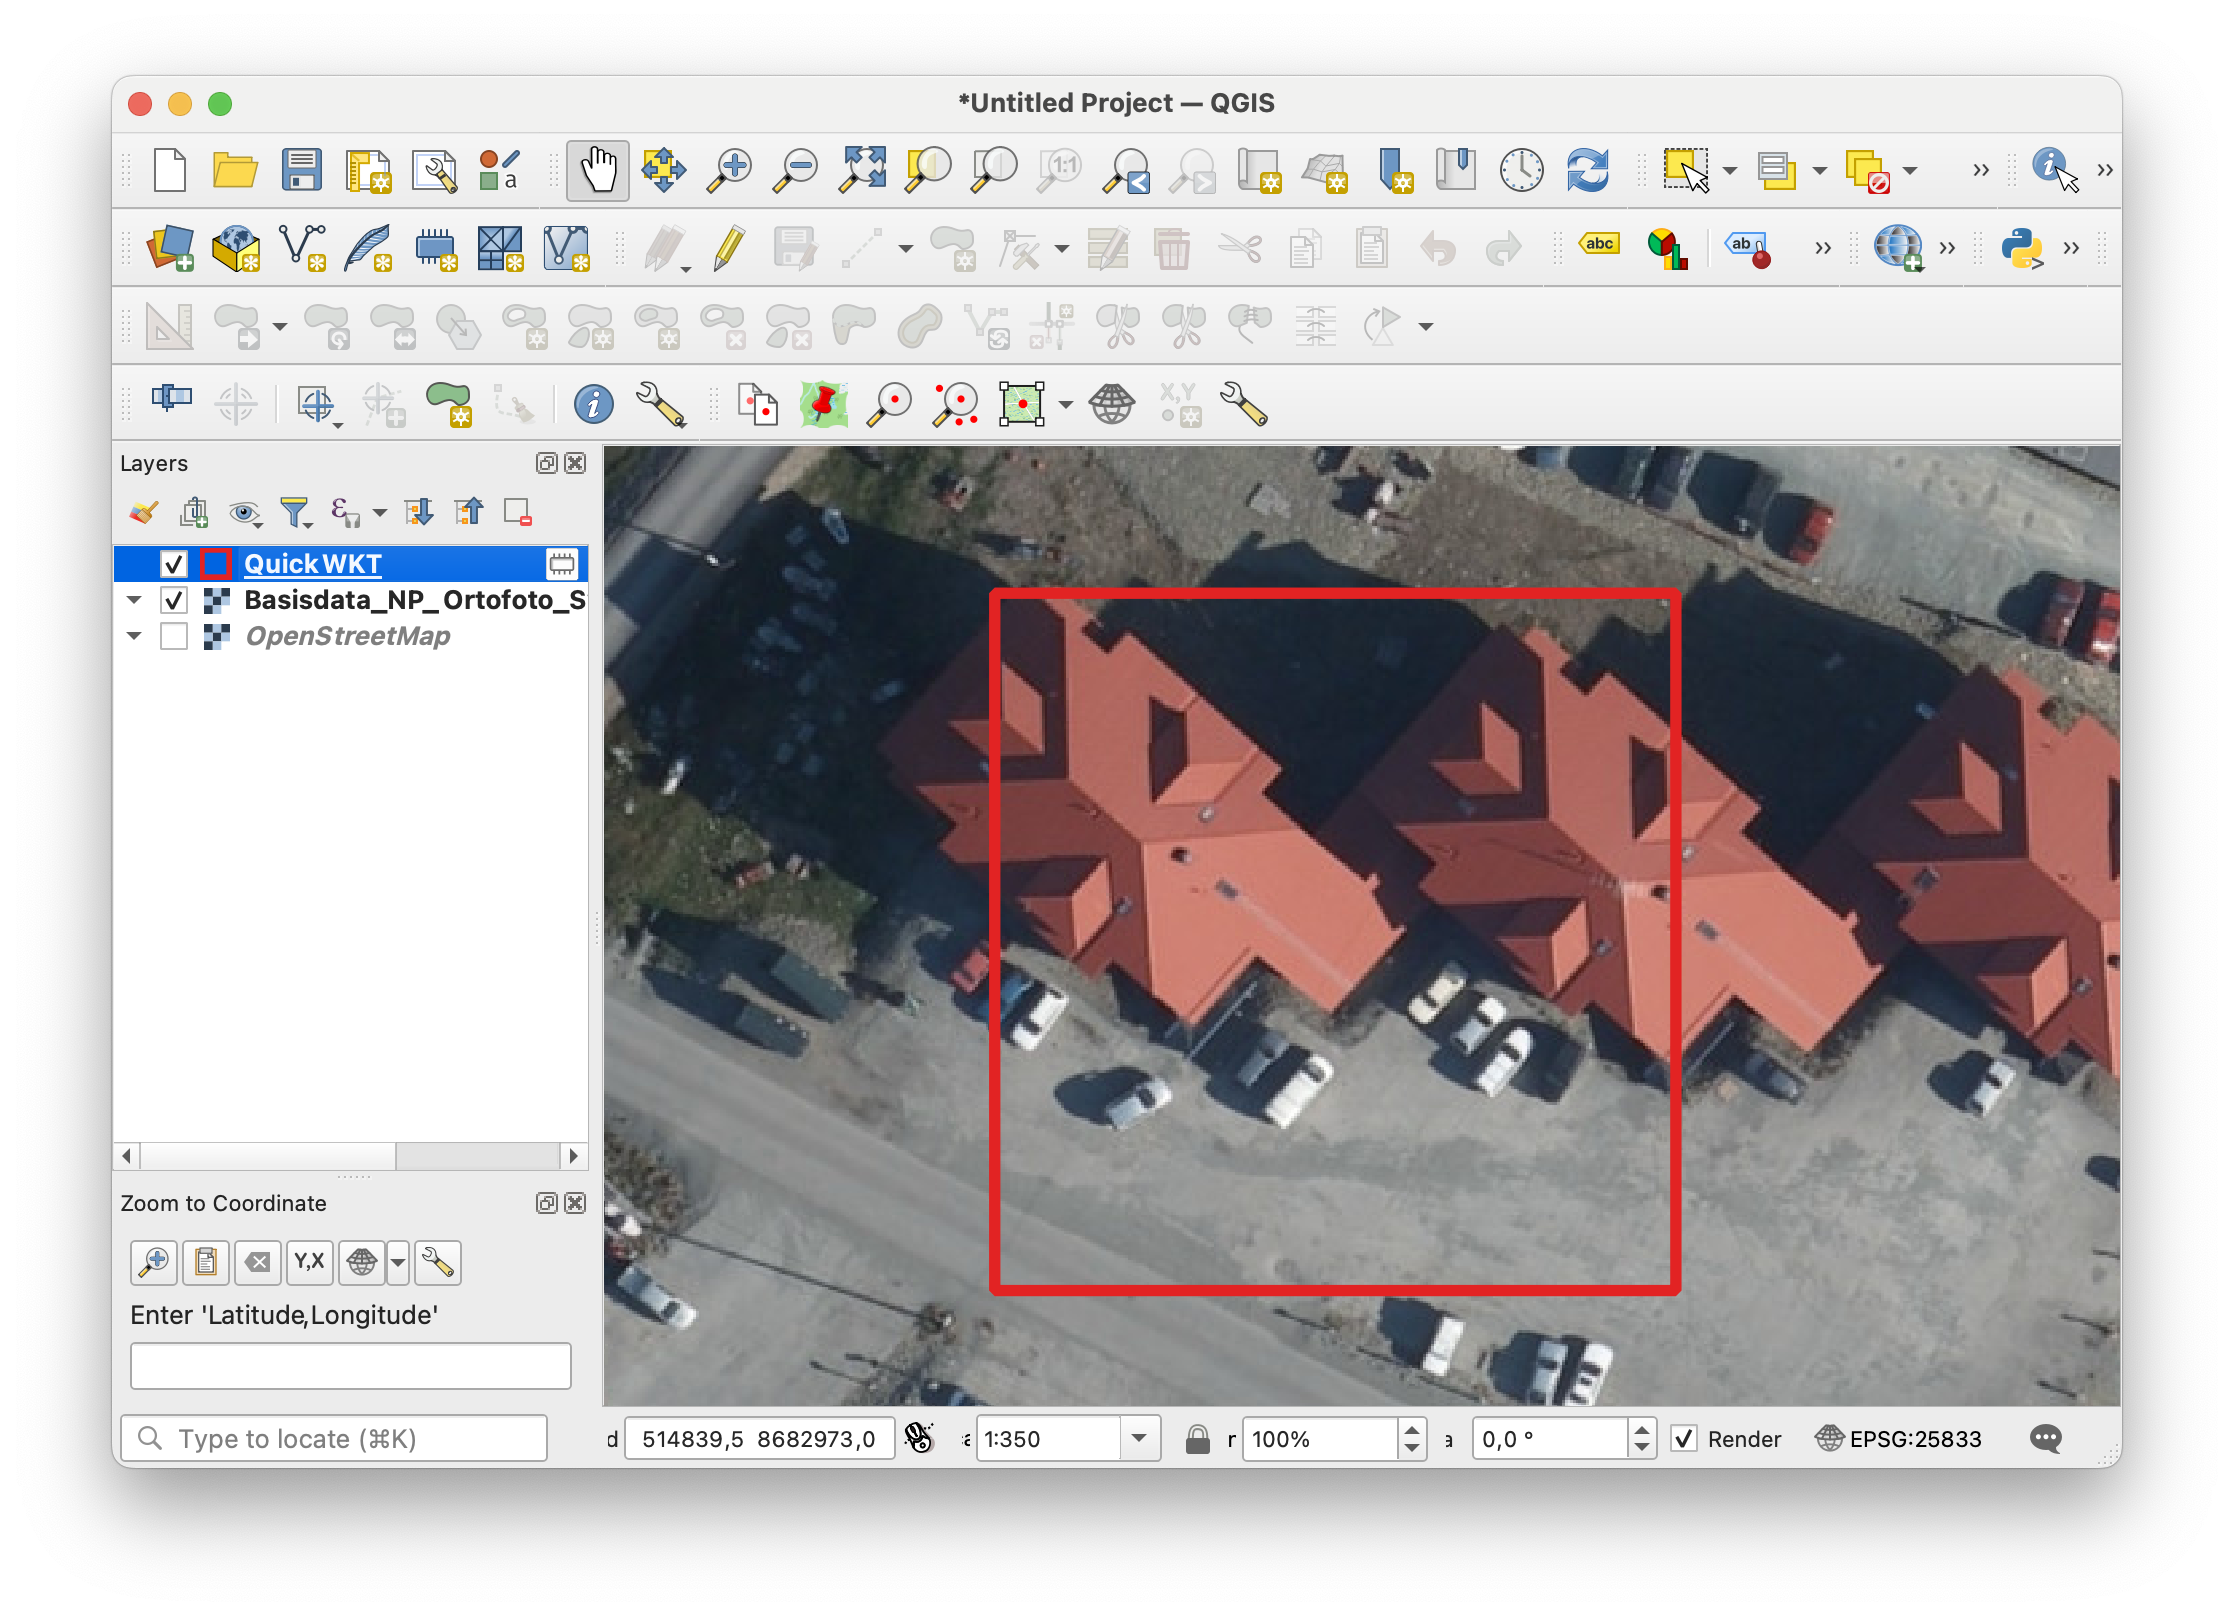
Task: Click the Refresh map icon
Action: [1588, 170]
